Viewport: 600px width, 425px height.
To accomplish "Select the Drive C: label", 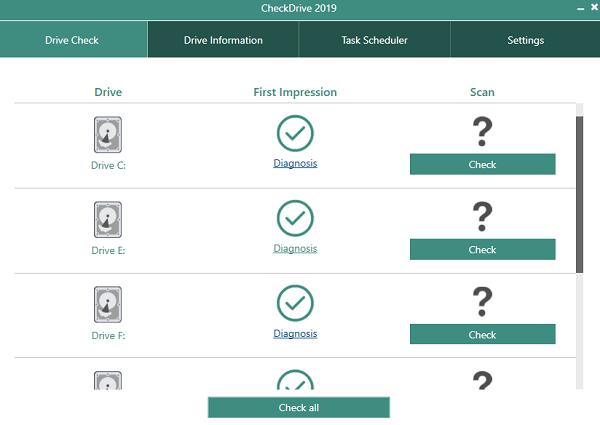I will 108,165.
